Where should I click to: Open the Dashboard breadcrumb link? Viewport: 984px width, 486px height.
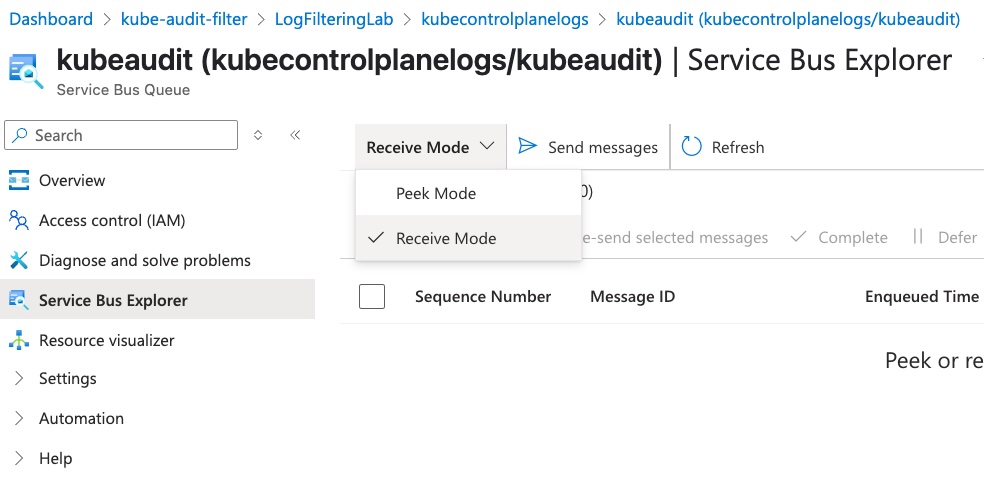(50, 19)
